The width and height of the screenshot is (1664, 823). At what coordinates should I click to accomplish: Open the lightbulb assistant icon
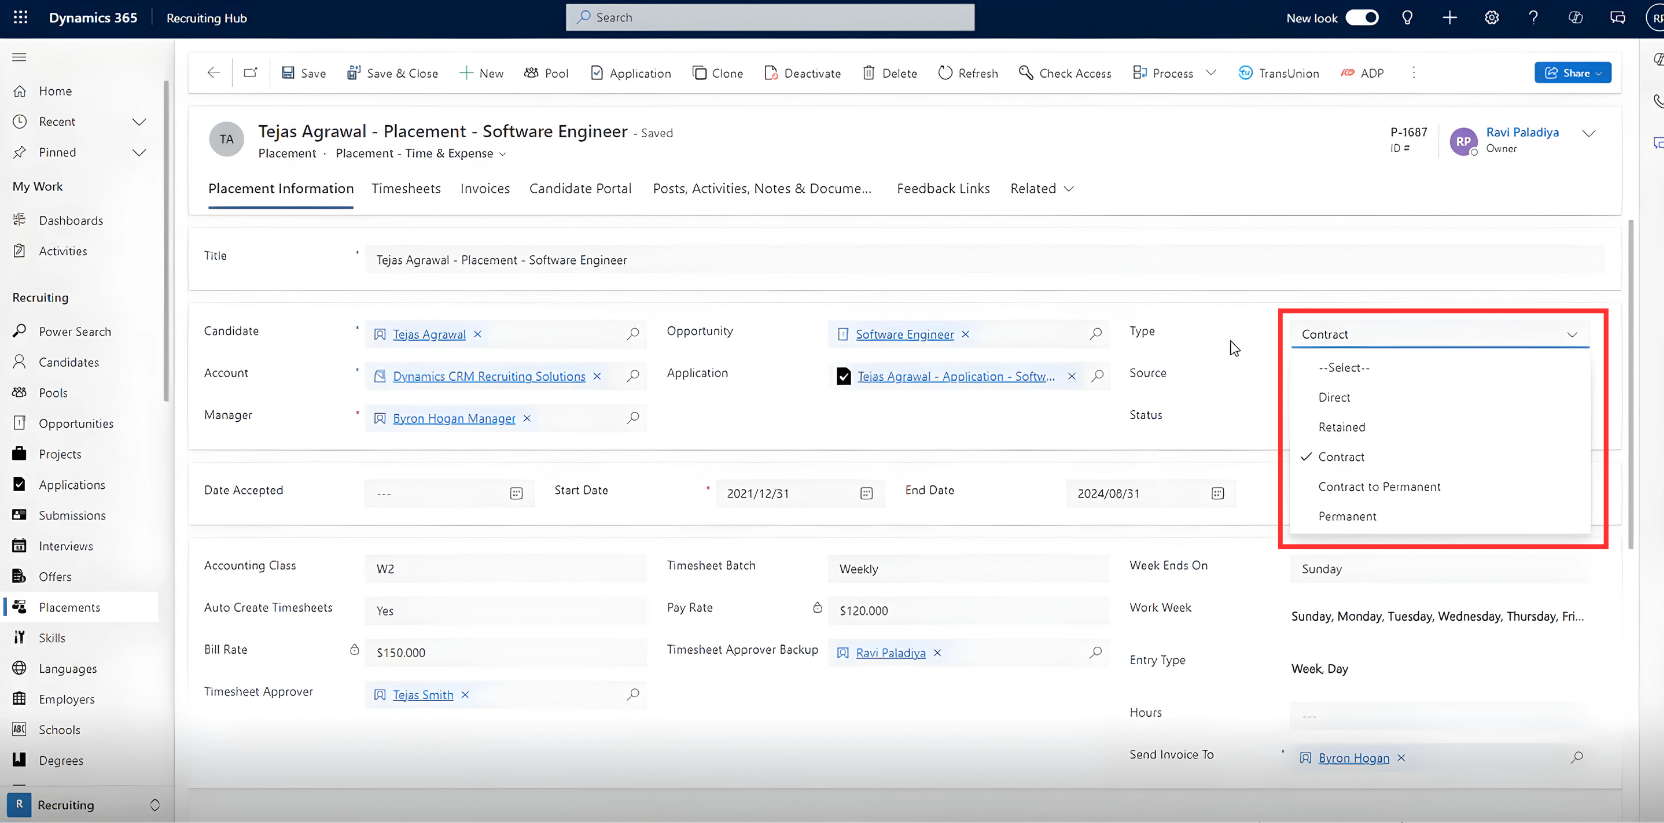click(x=1407, y=18)
